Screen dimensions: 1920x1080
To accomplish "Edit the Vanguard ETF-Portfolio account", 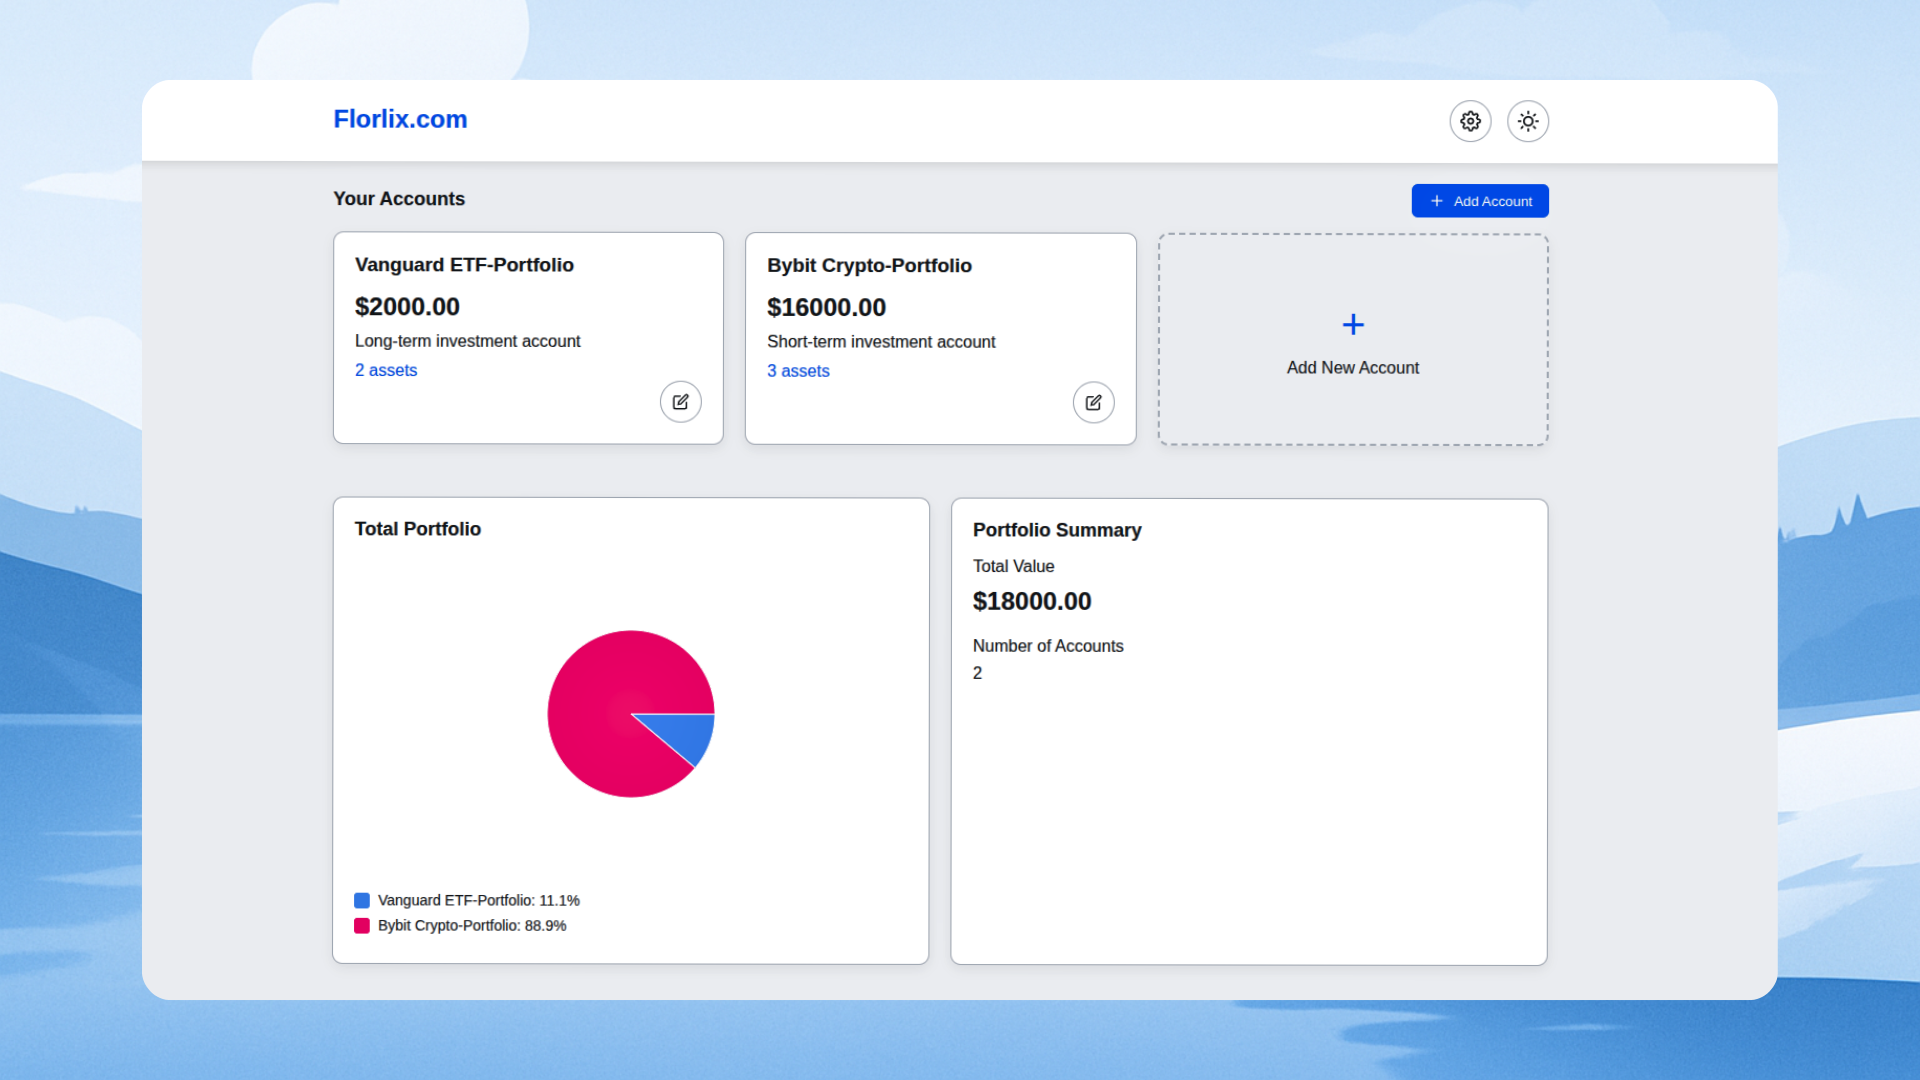I will (680, 402).
